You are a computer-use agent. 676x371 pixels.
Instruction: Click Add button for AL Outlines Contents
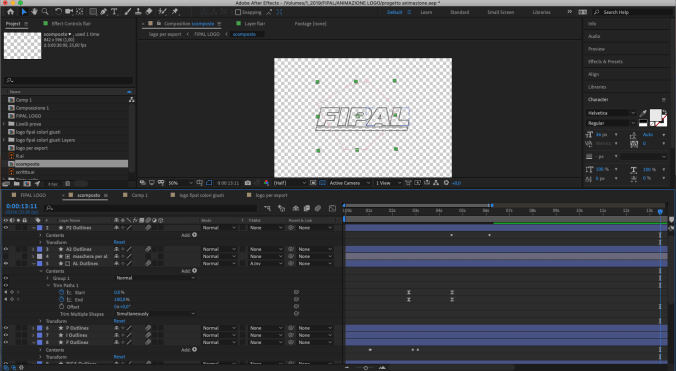pos(189,271)
